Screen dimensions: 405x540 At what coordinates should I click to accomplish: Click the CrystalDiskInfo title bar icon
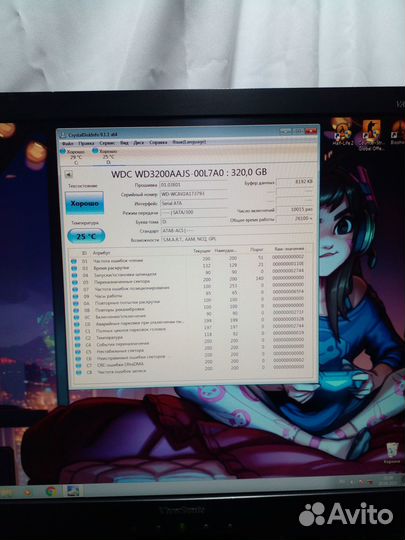63,135
